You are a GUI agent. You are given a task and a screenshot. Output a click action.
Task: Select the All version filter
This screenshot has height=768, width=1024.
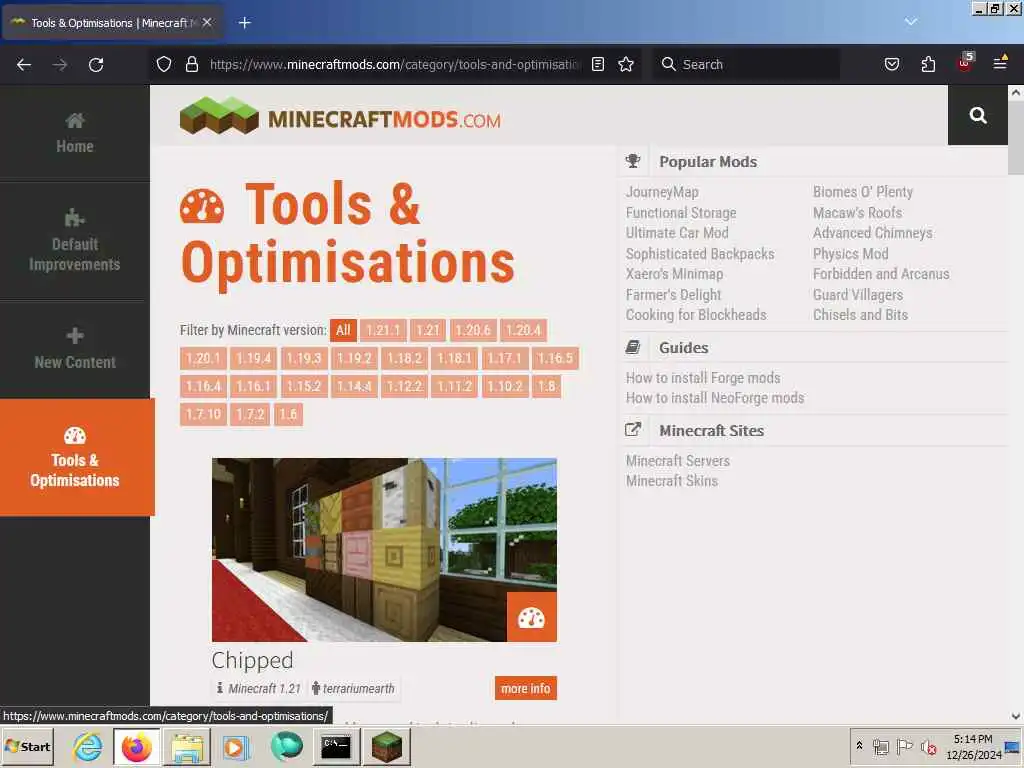[344, 330]
